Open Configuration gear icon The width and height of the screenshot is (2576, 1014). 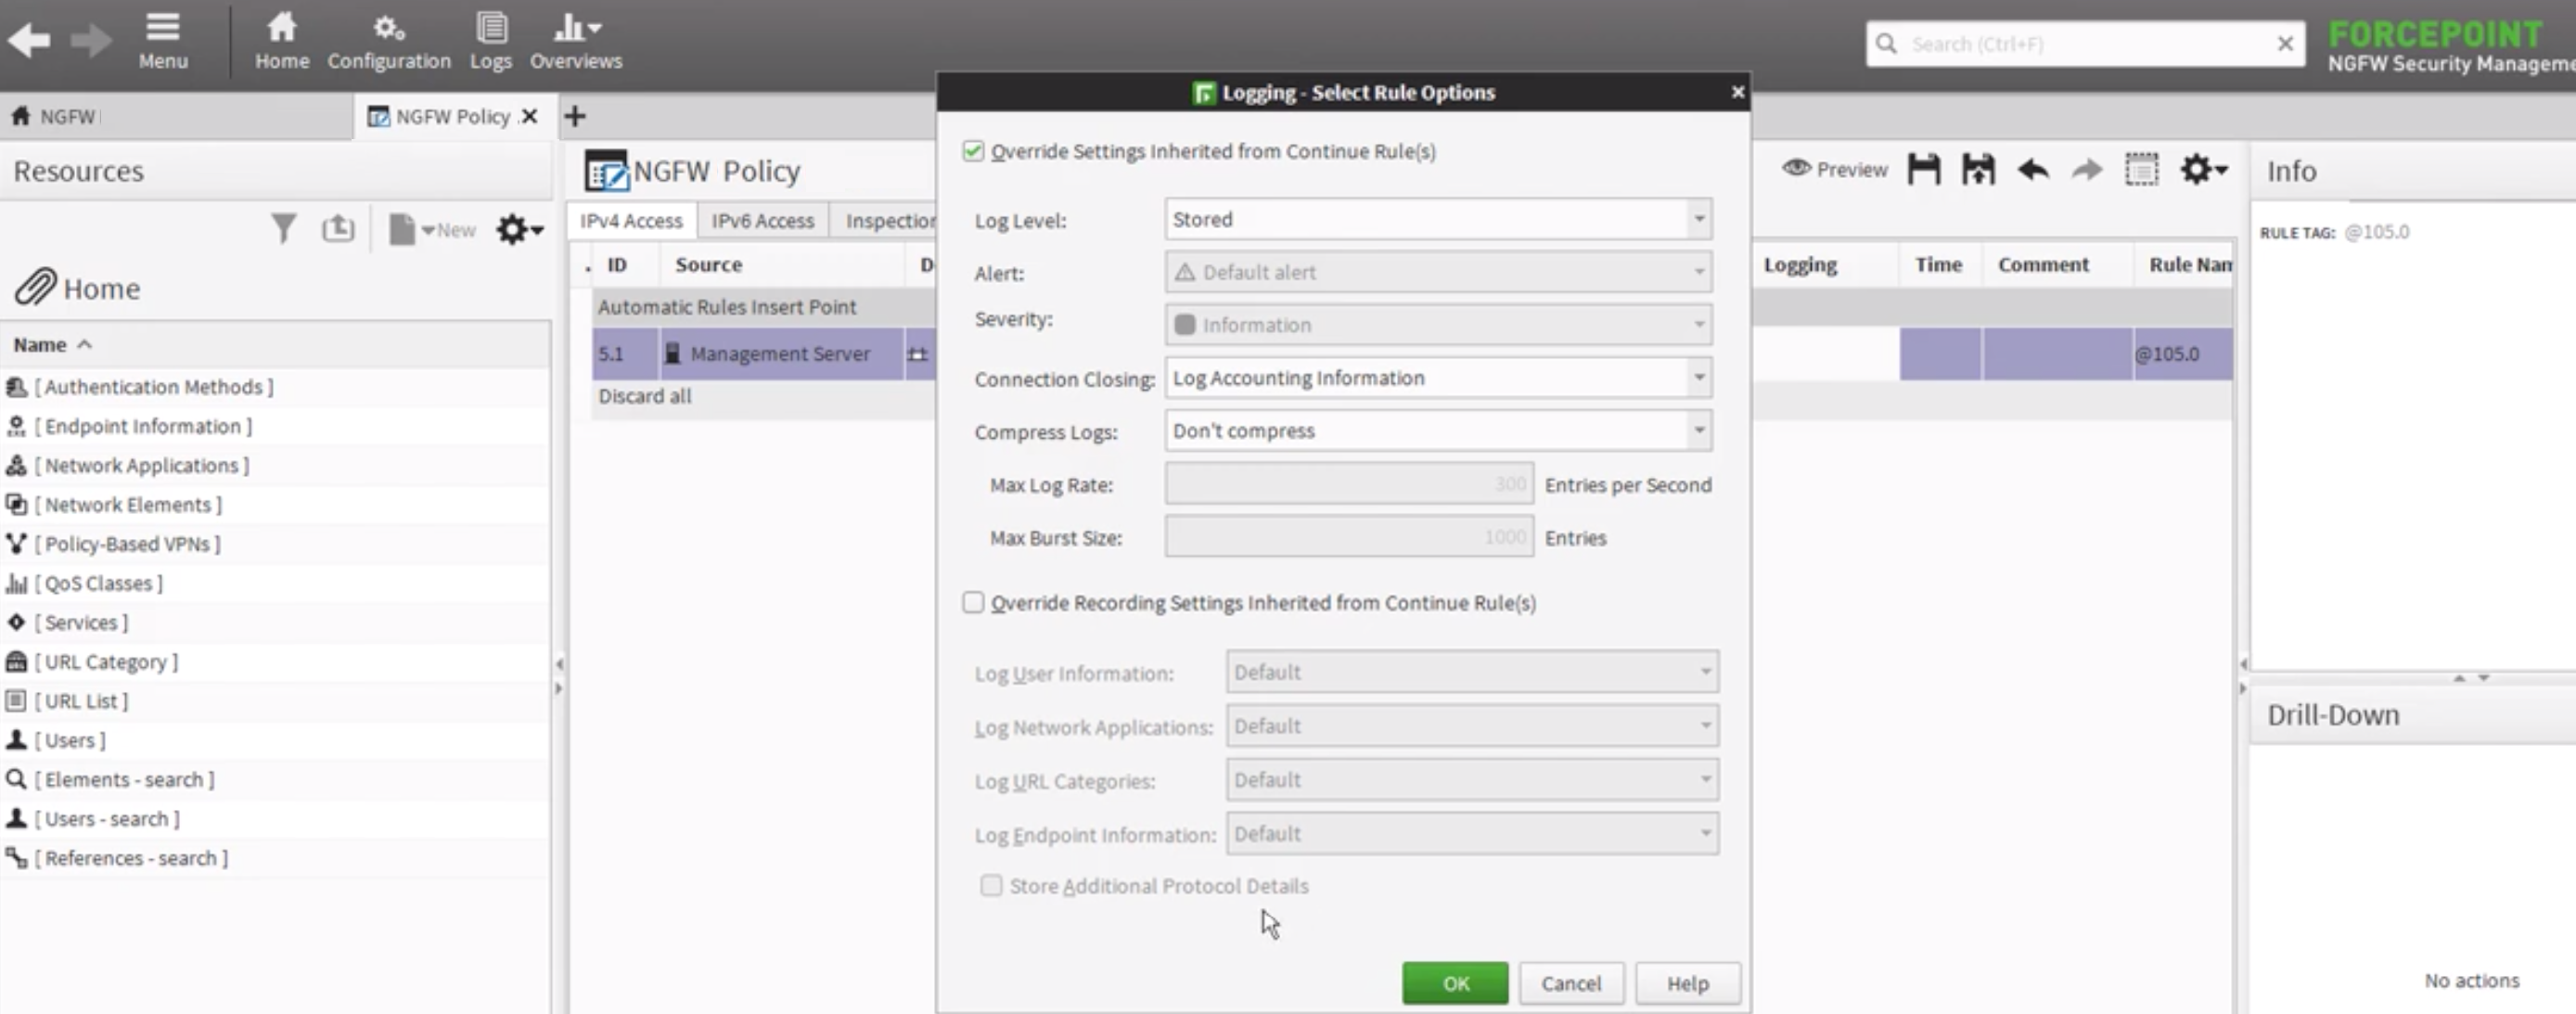[389, 41]
